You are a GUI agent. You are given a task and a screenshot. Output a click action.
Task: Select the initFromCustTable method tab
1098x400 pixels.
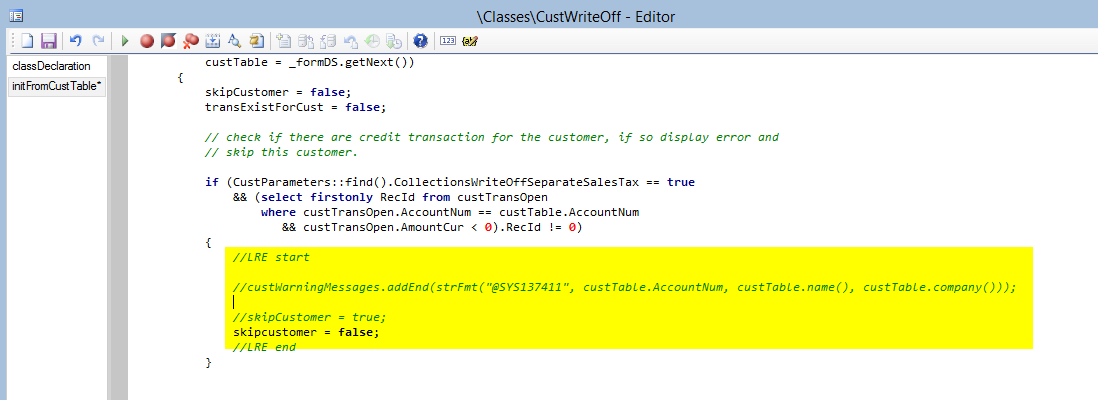[x=56, y=86]
